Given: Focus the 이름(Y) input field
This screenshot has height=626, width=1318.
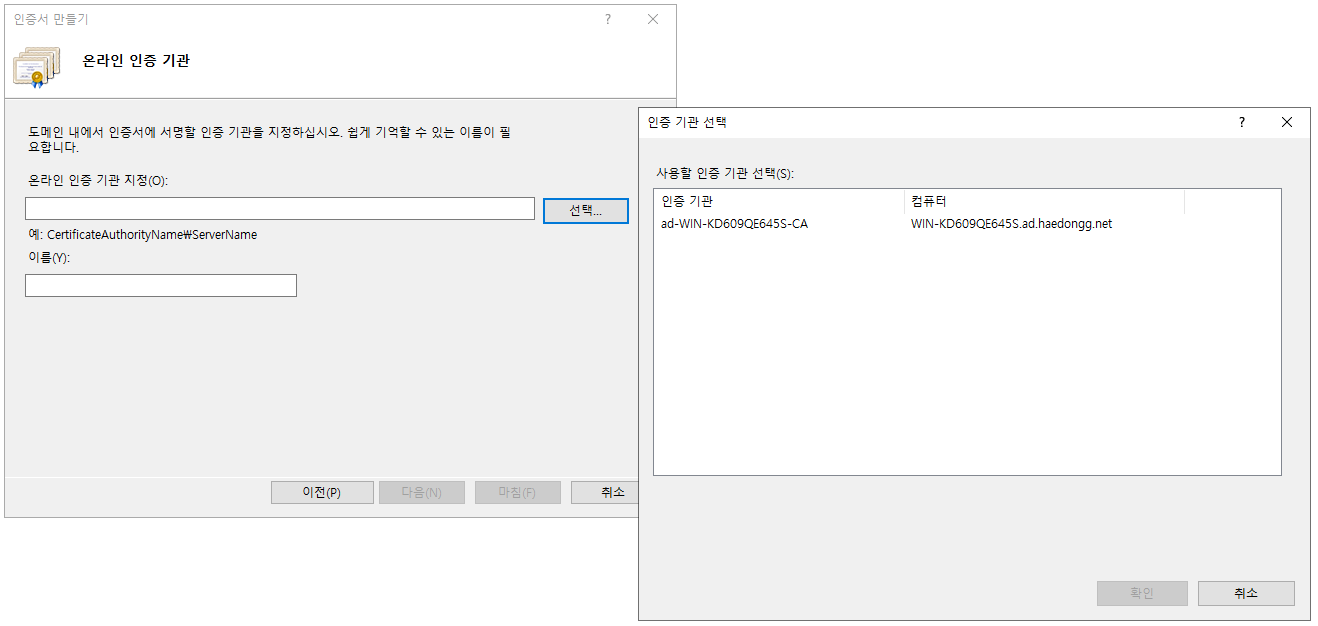Looking at the screenshot, I should pyautogui.click(x=161, y=285).
